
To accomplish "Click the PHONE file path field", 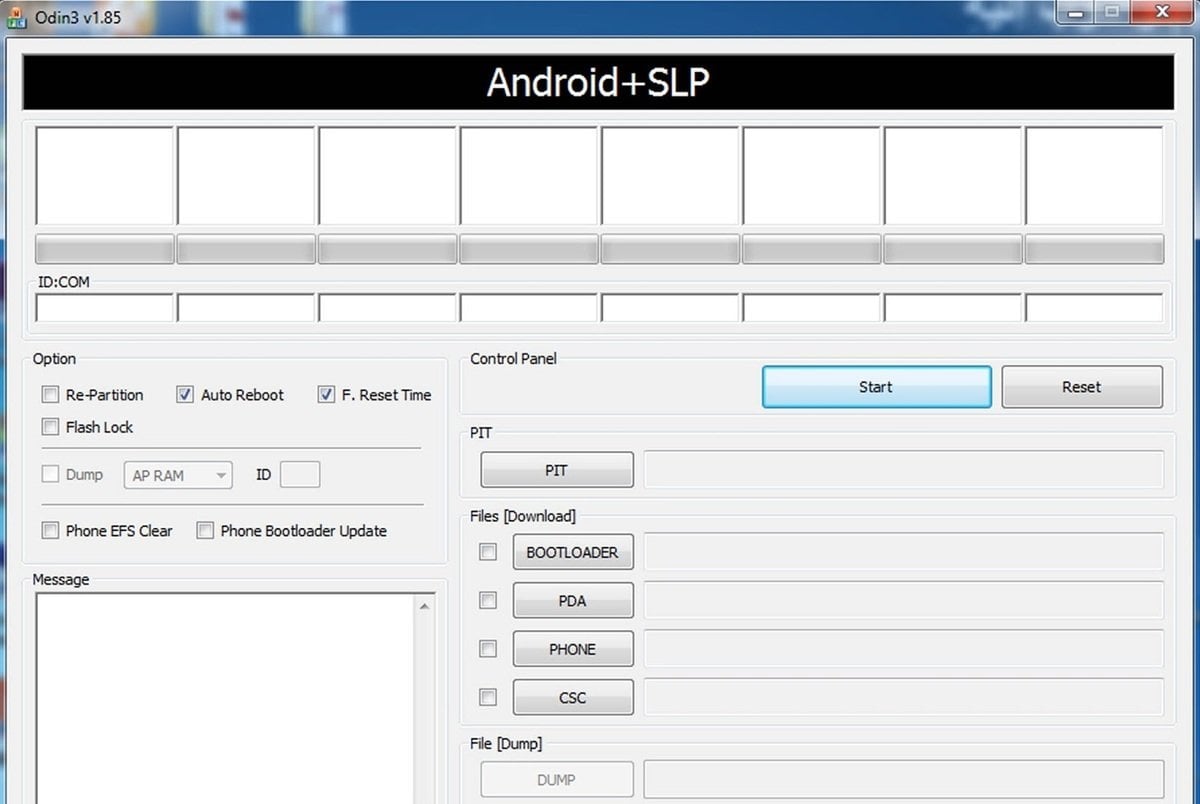I will [x=904, y=649].
